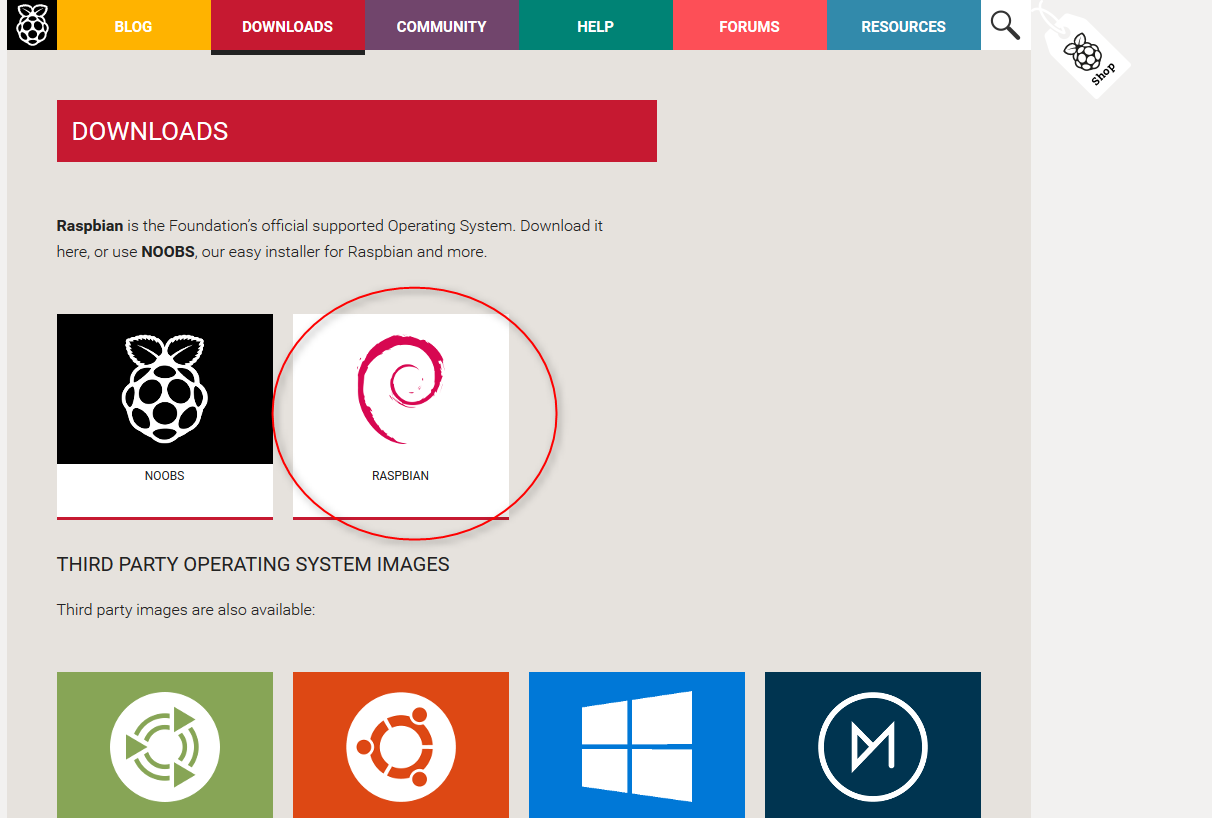Go to the Blog menu
1212x818 pixels.
(134, 26)
